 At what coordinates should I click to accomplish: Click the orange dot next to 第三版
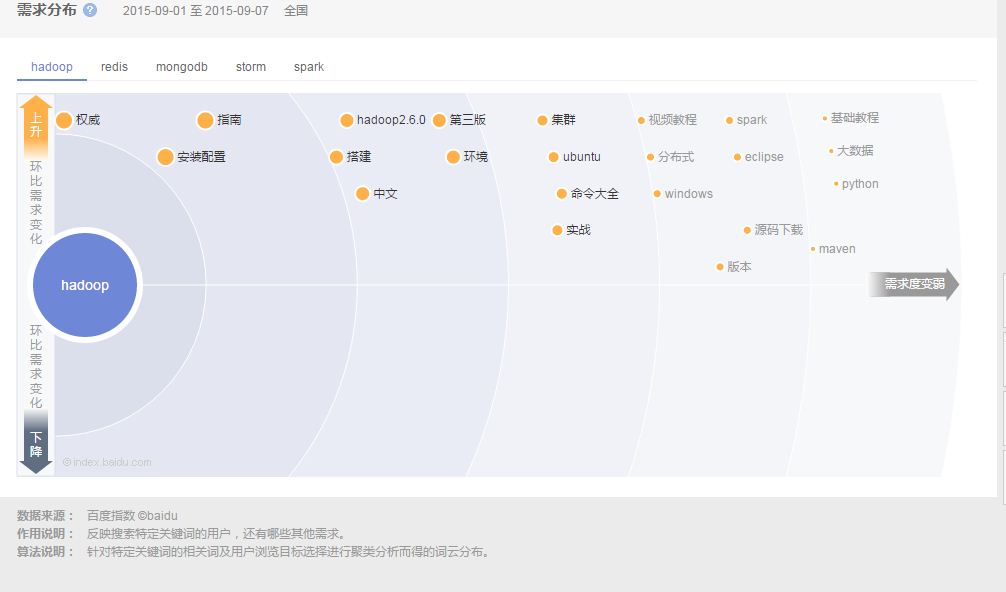(439, 120)
